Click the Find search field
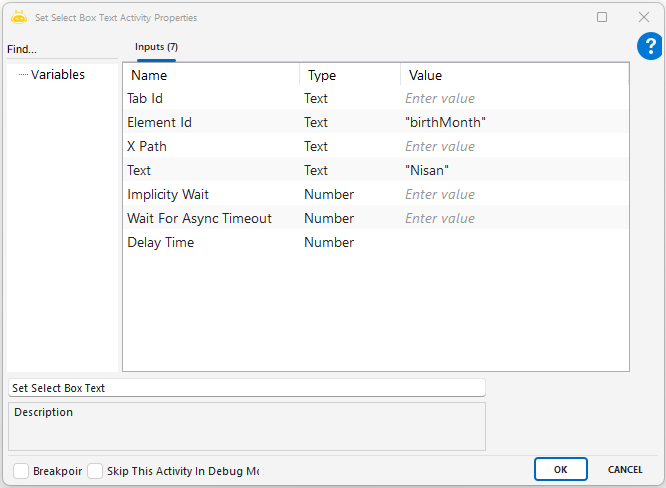Image resolution: width=666 pixels, height=488 pixels. 60,49
